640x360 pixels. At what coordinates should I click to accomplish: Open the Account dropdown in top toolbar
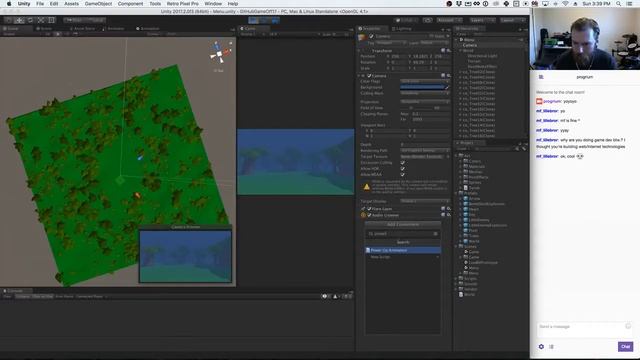449,20
